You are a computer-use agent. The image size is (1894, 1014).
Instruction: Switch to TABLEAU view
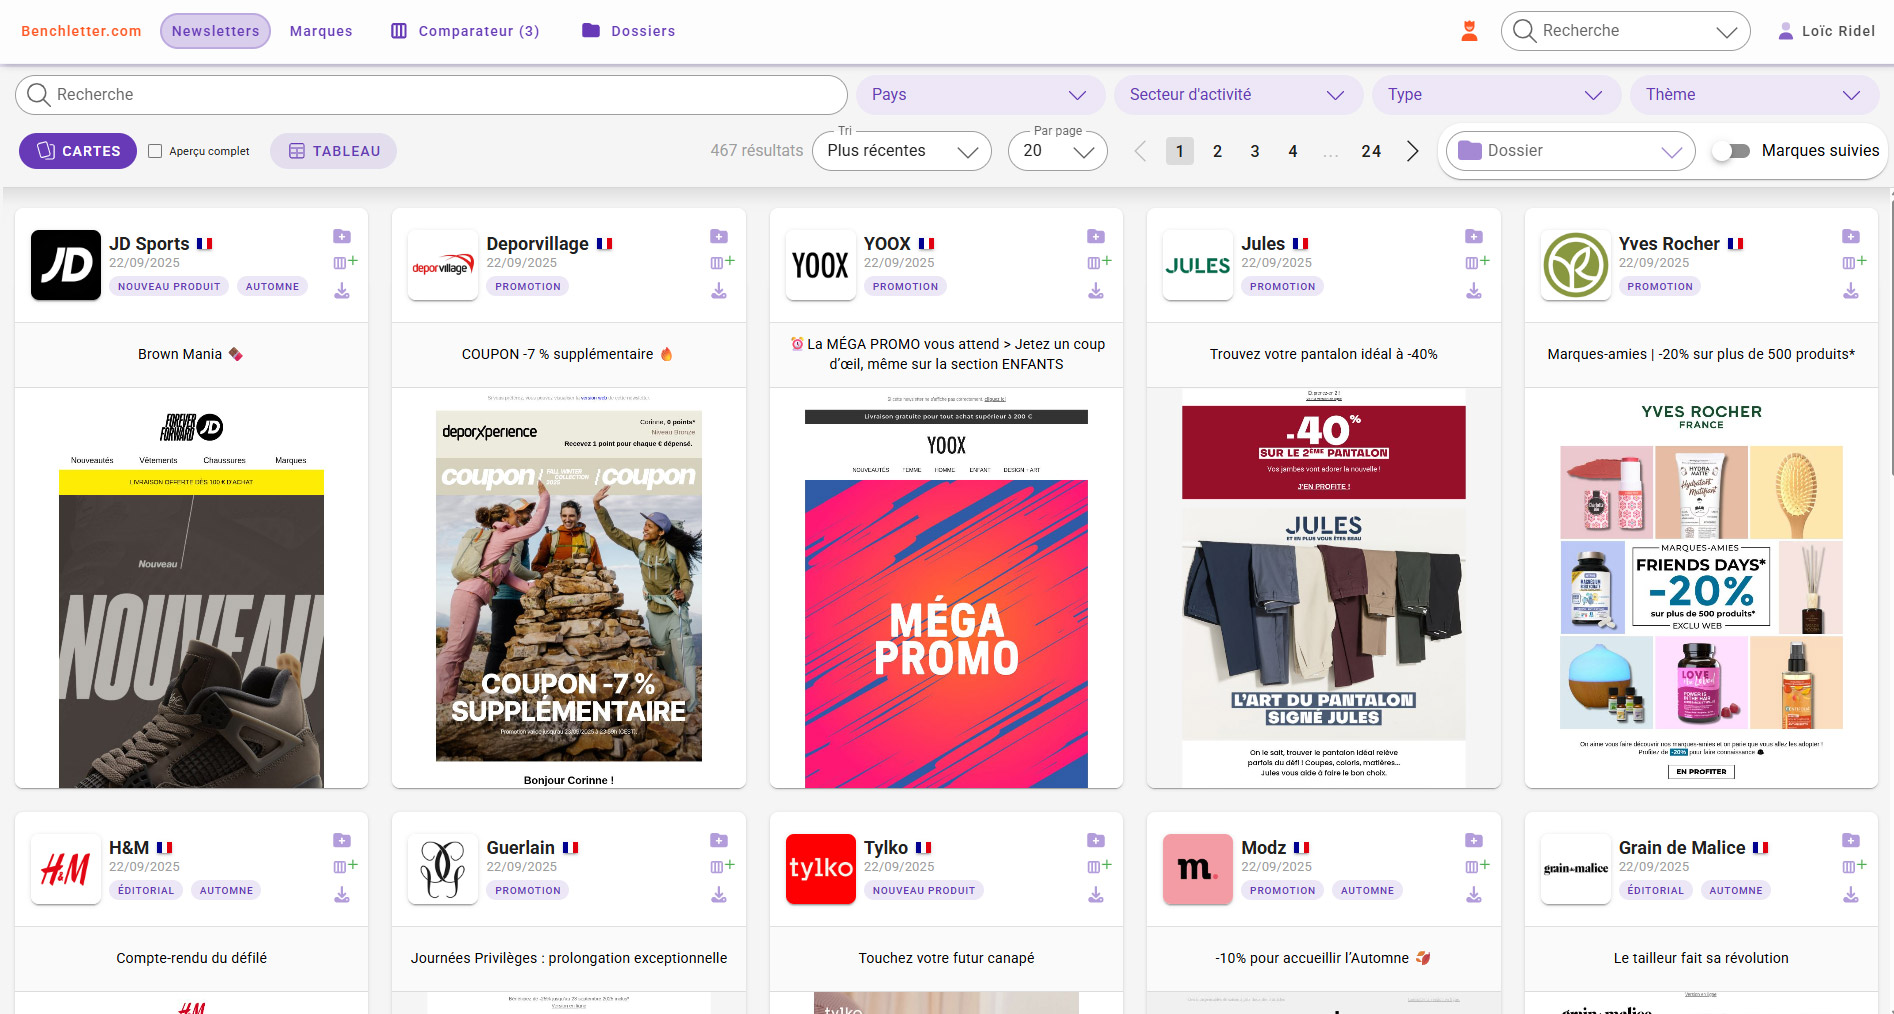coord(333,151)
